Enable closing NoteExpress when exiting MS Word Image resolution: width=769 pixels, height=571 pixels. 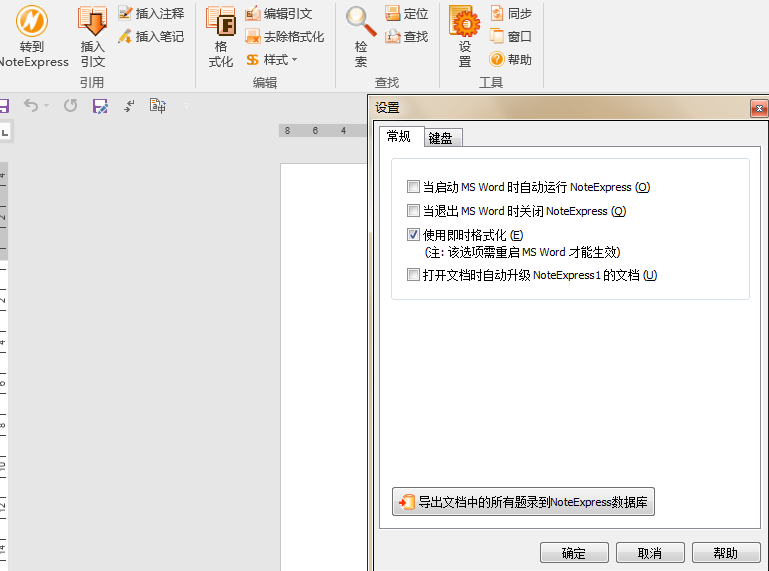tap(413, 210)
